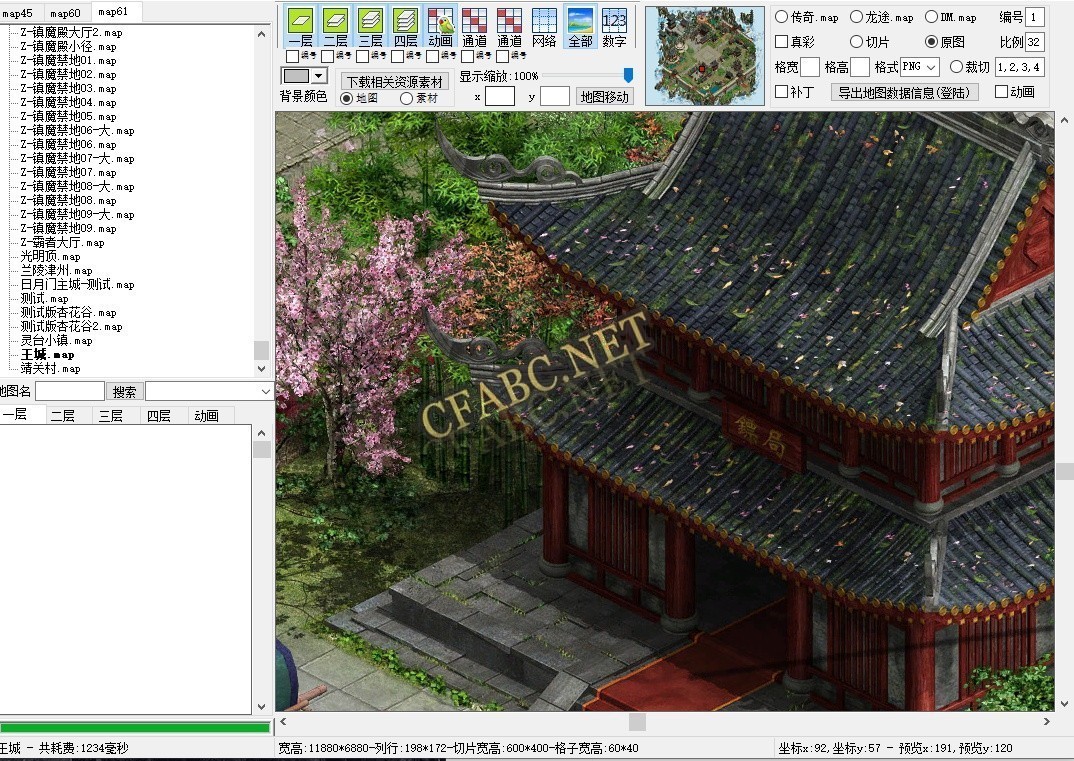Open the 动画 tab in lower panel

pyautogui.click(x=206, y=416)
